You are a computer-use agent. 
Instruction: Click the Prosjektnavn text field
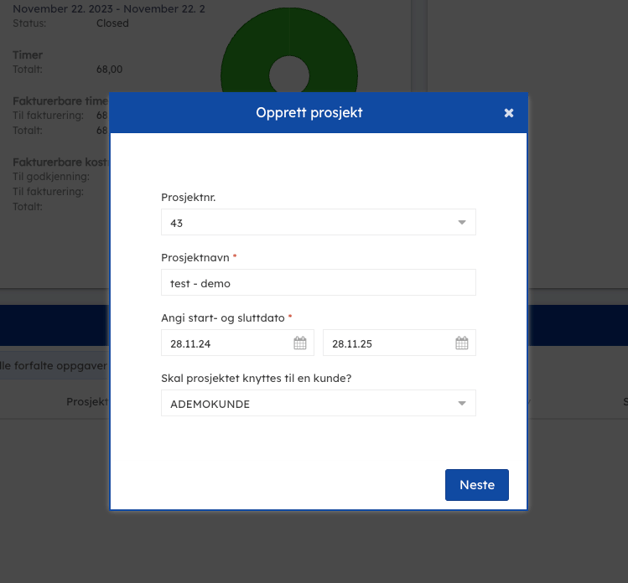click(318, 283)
